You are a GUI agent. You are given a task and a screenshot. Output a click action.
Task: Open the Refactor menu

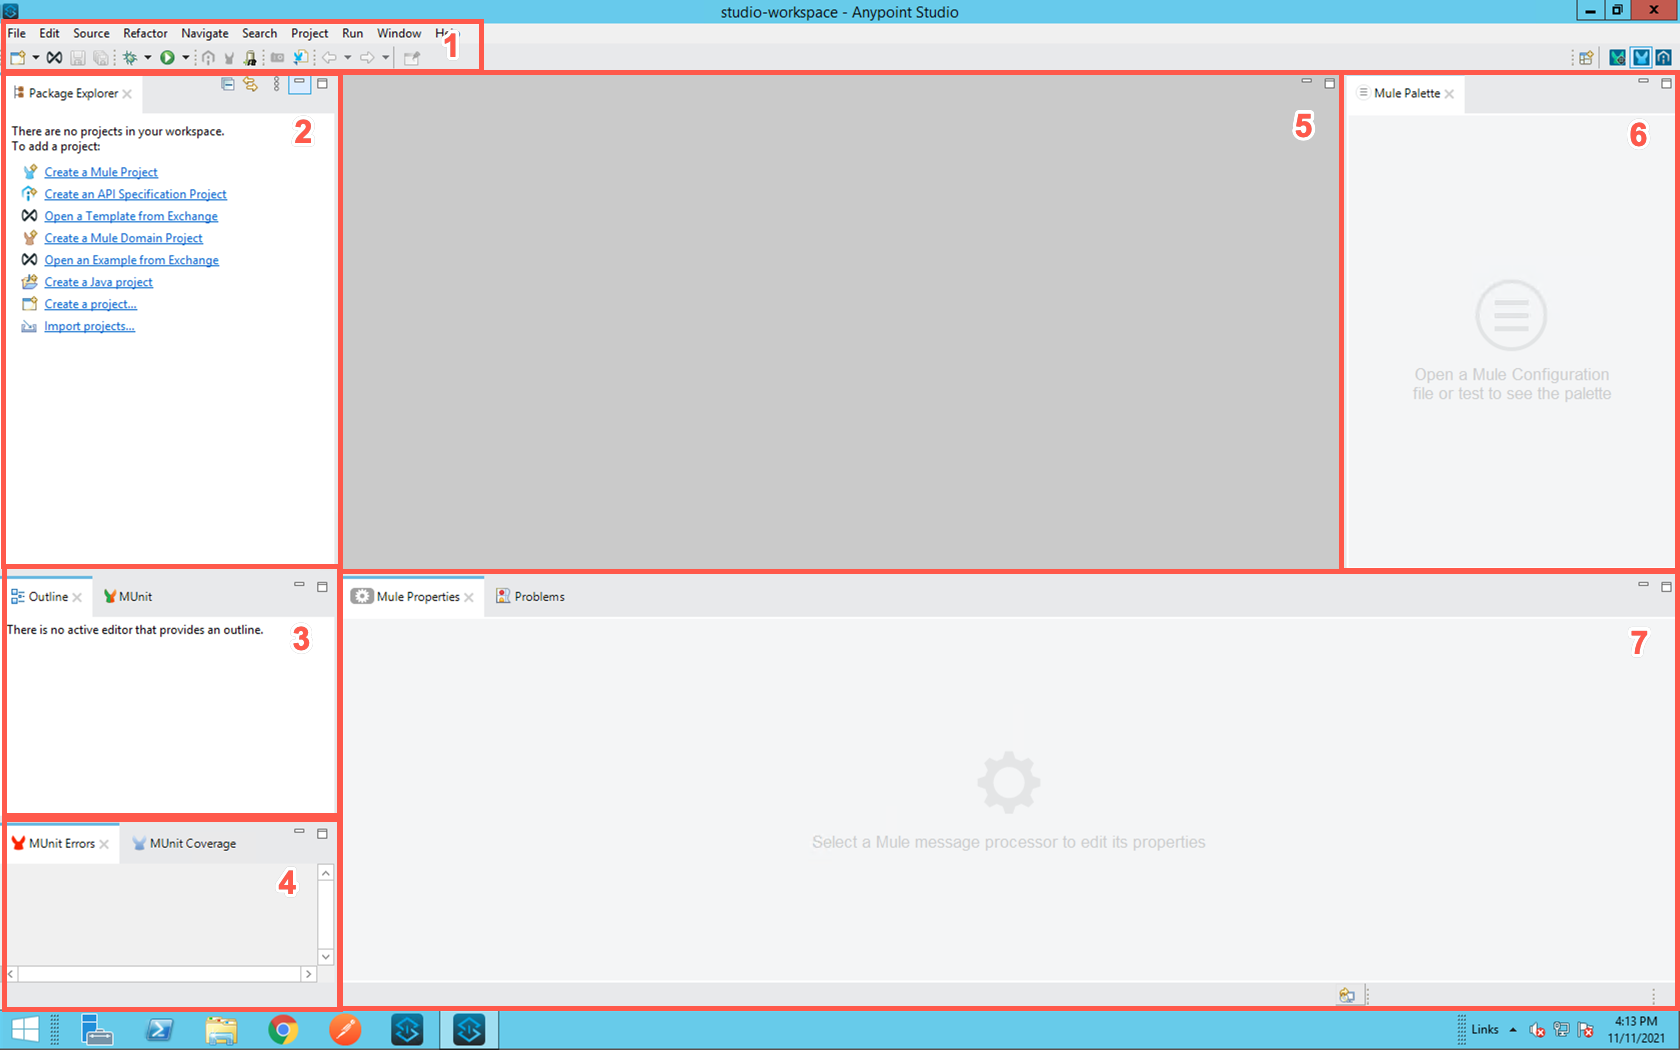(145, 33)
